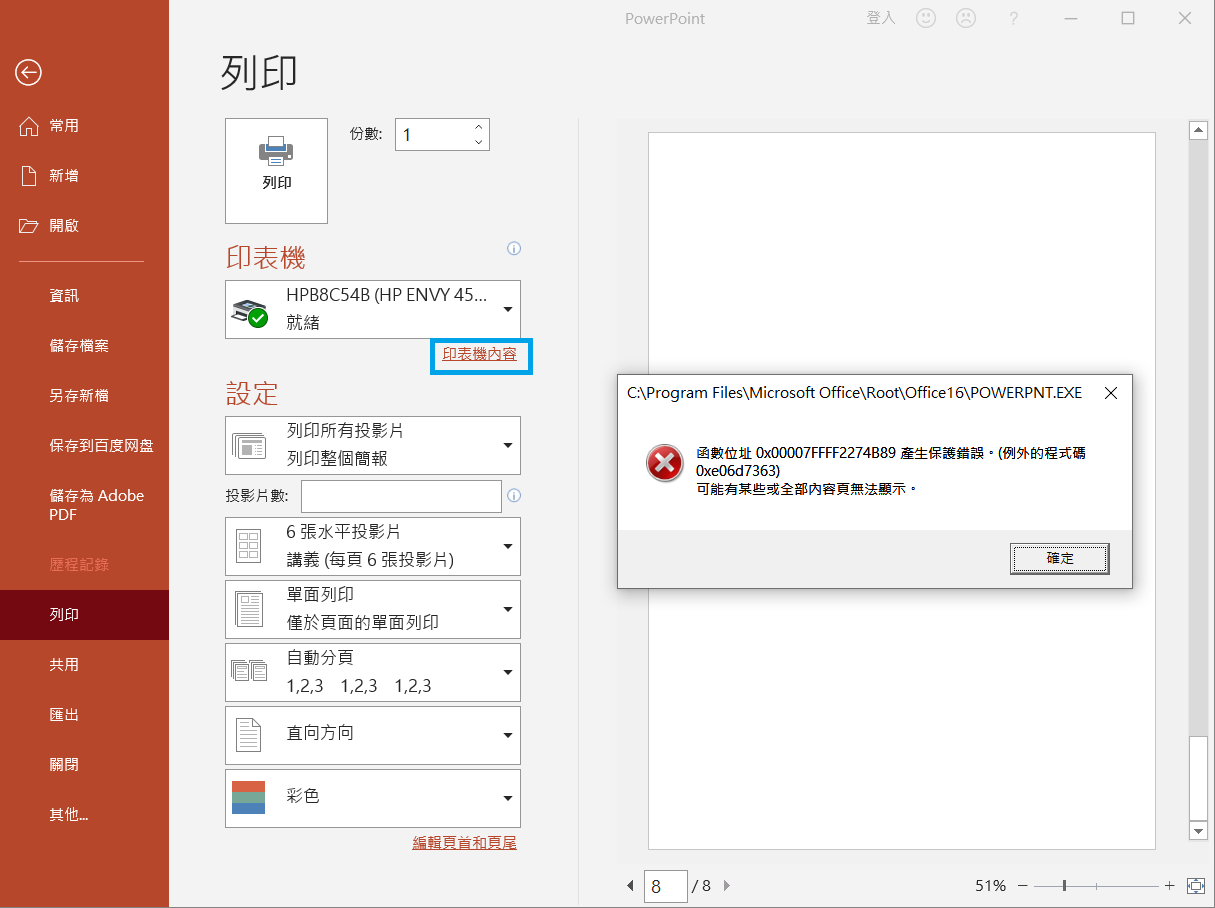Click the current page number box showing 8
1215x908 pixels.
[666, 886]
